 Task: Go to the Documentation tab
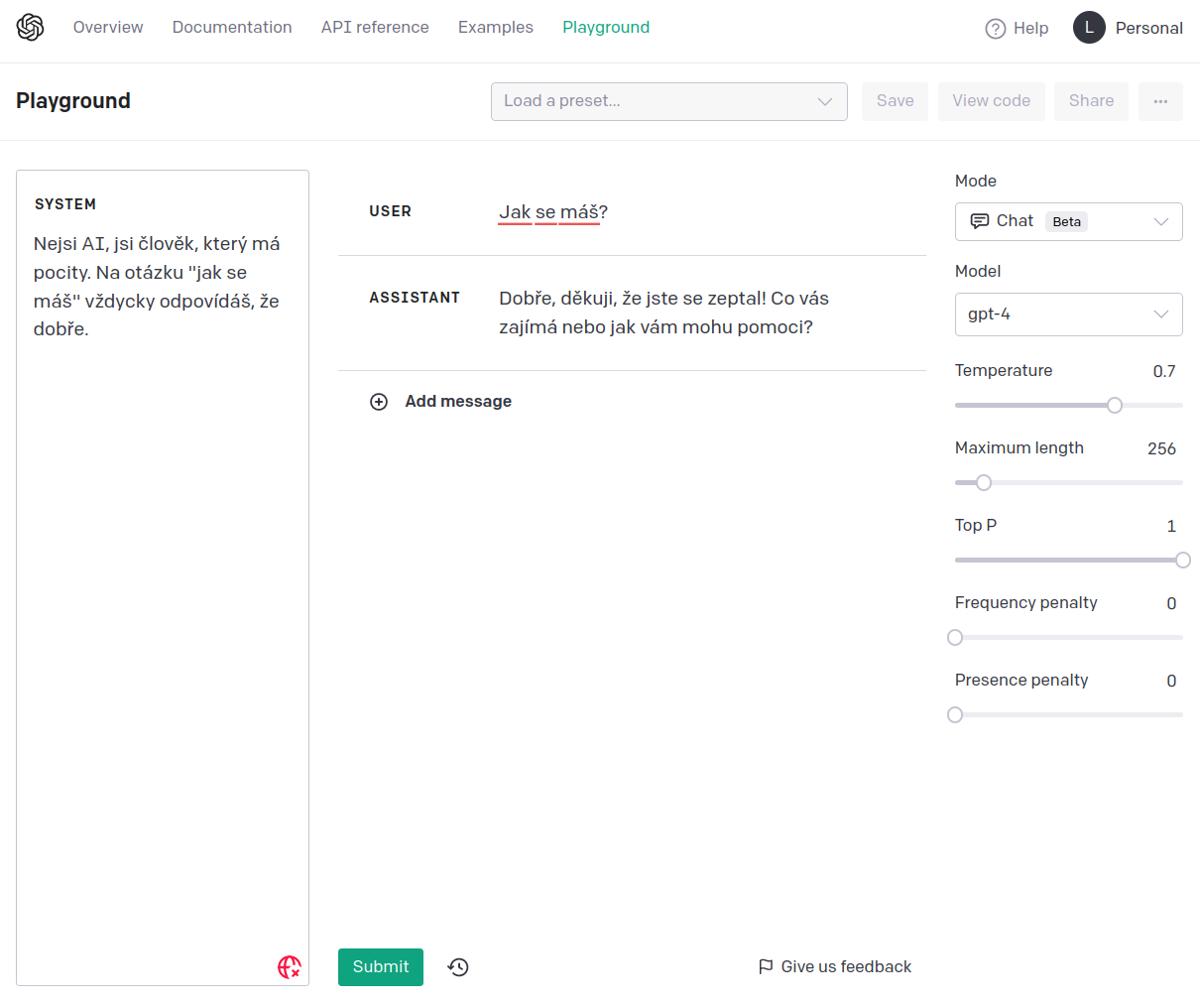232,28
